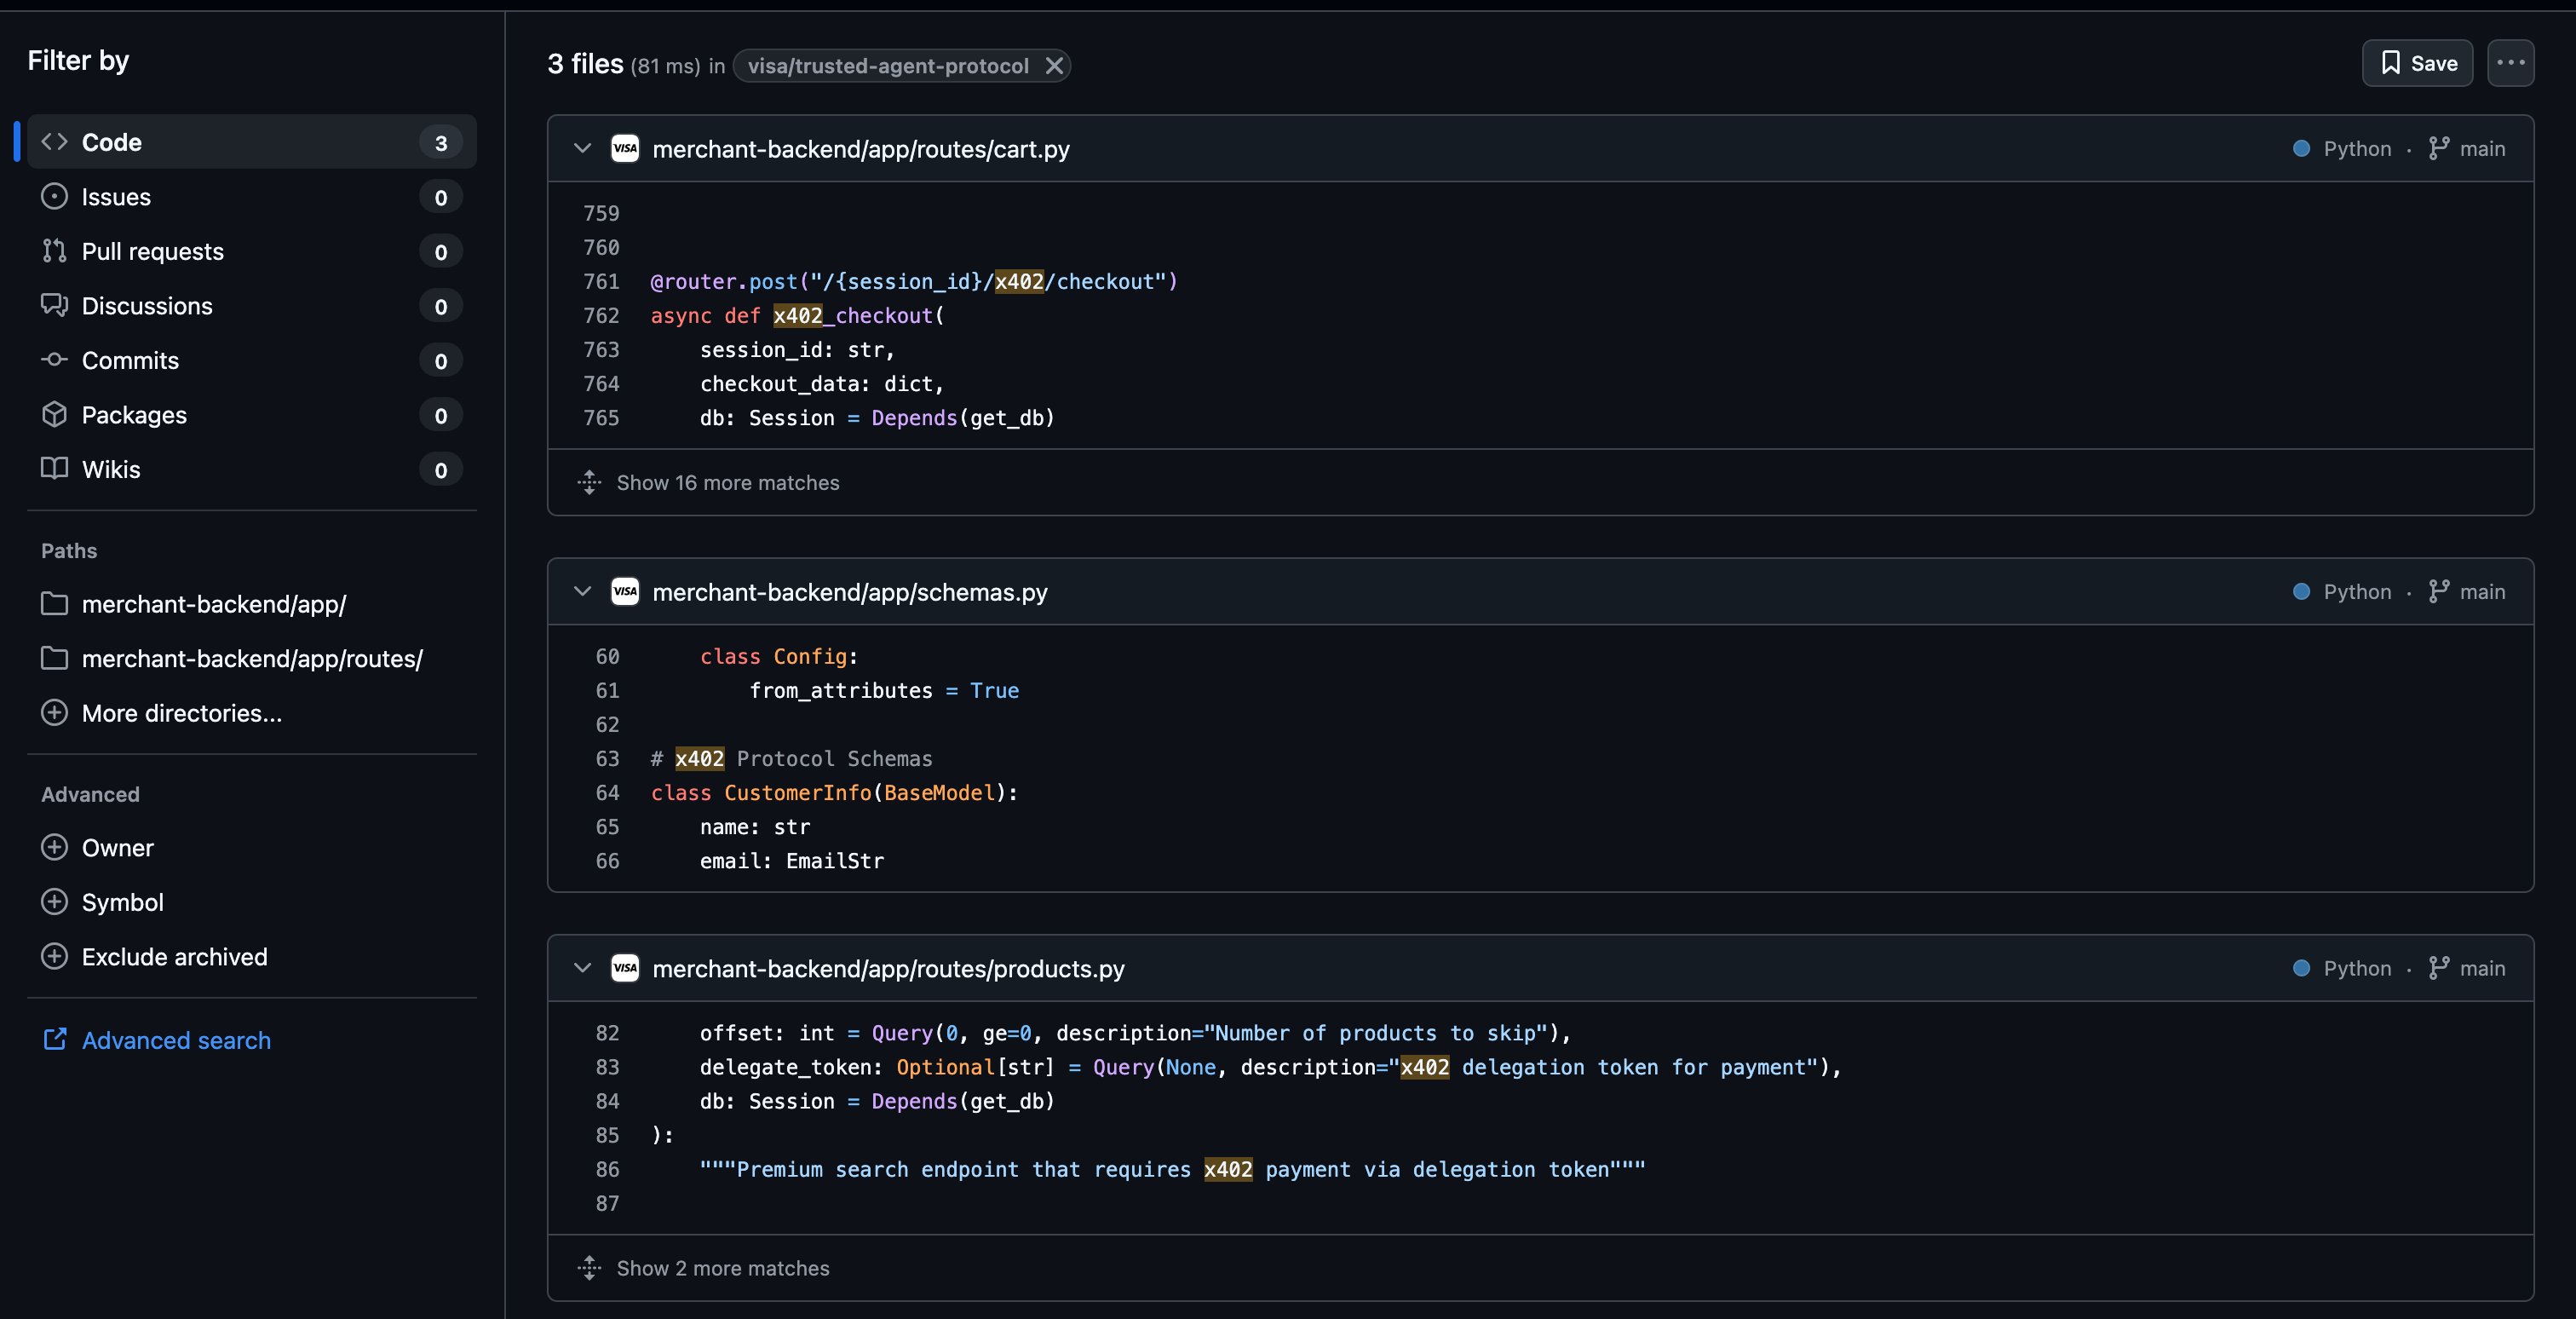Enable the Exclude archived filter

55,956
